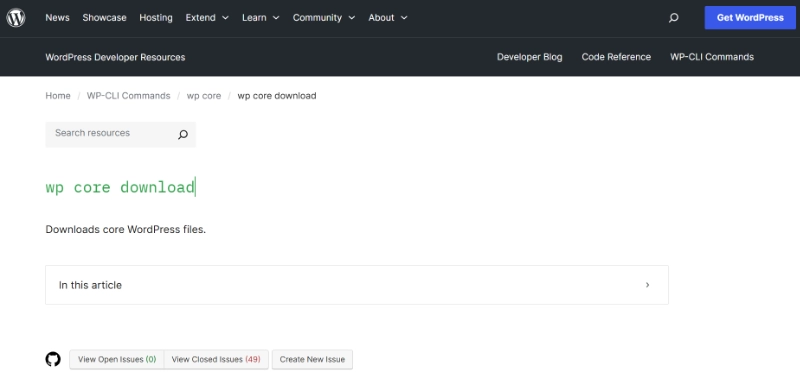Viewport: 800px width, 375px height.
Task: Open the Hosting menu item
Action: pos(156,18)
